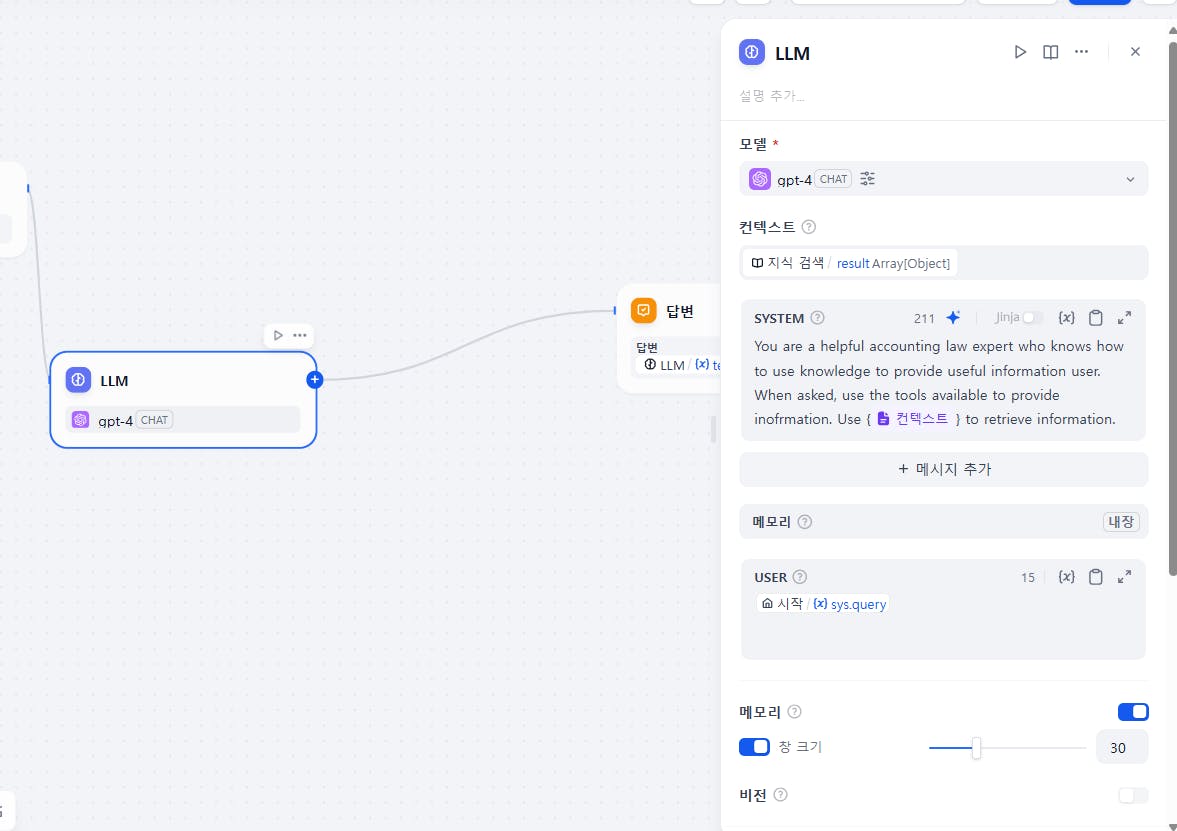Click the prompt generator sparkle icon

click(953, 318)
